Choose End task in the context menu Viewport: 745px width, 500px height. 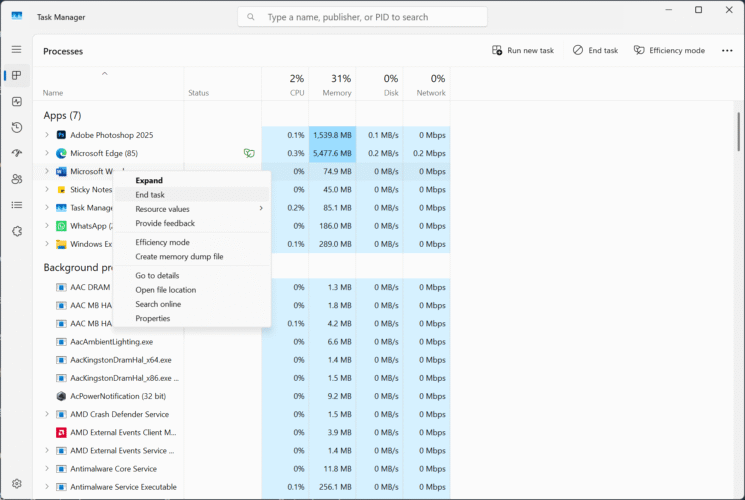point(150,195)
